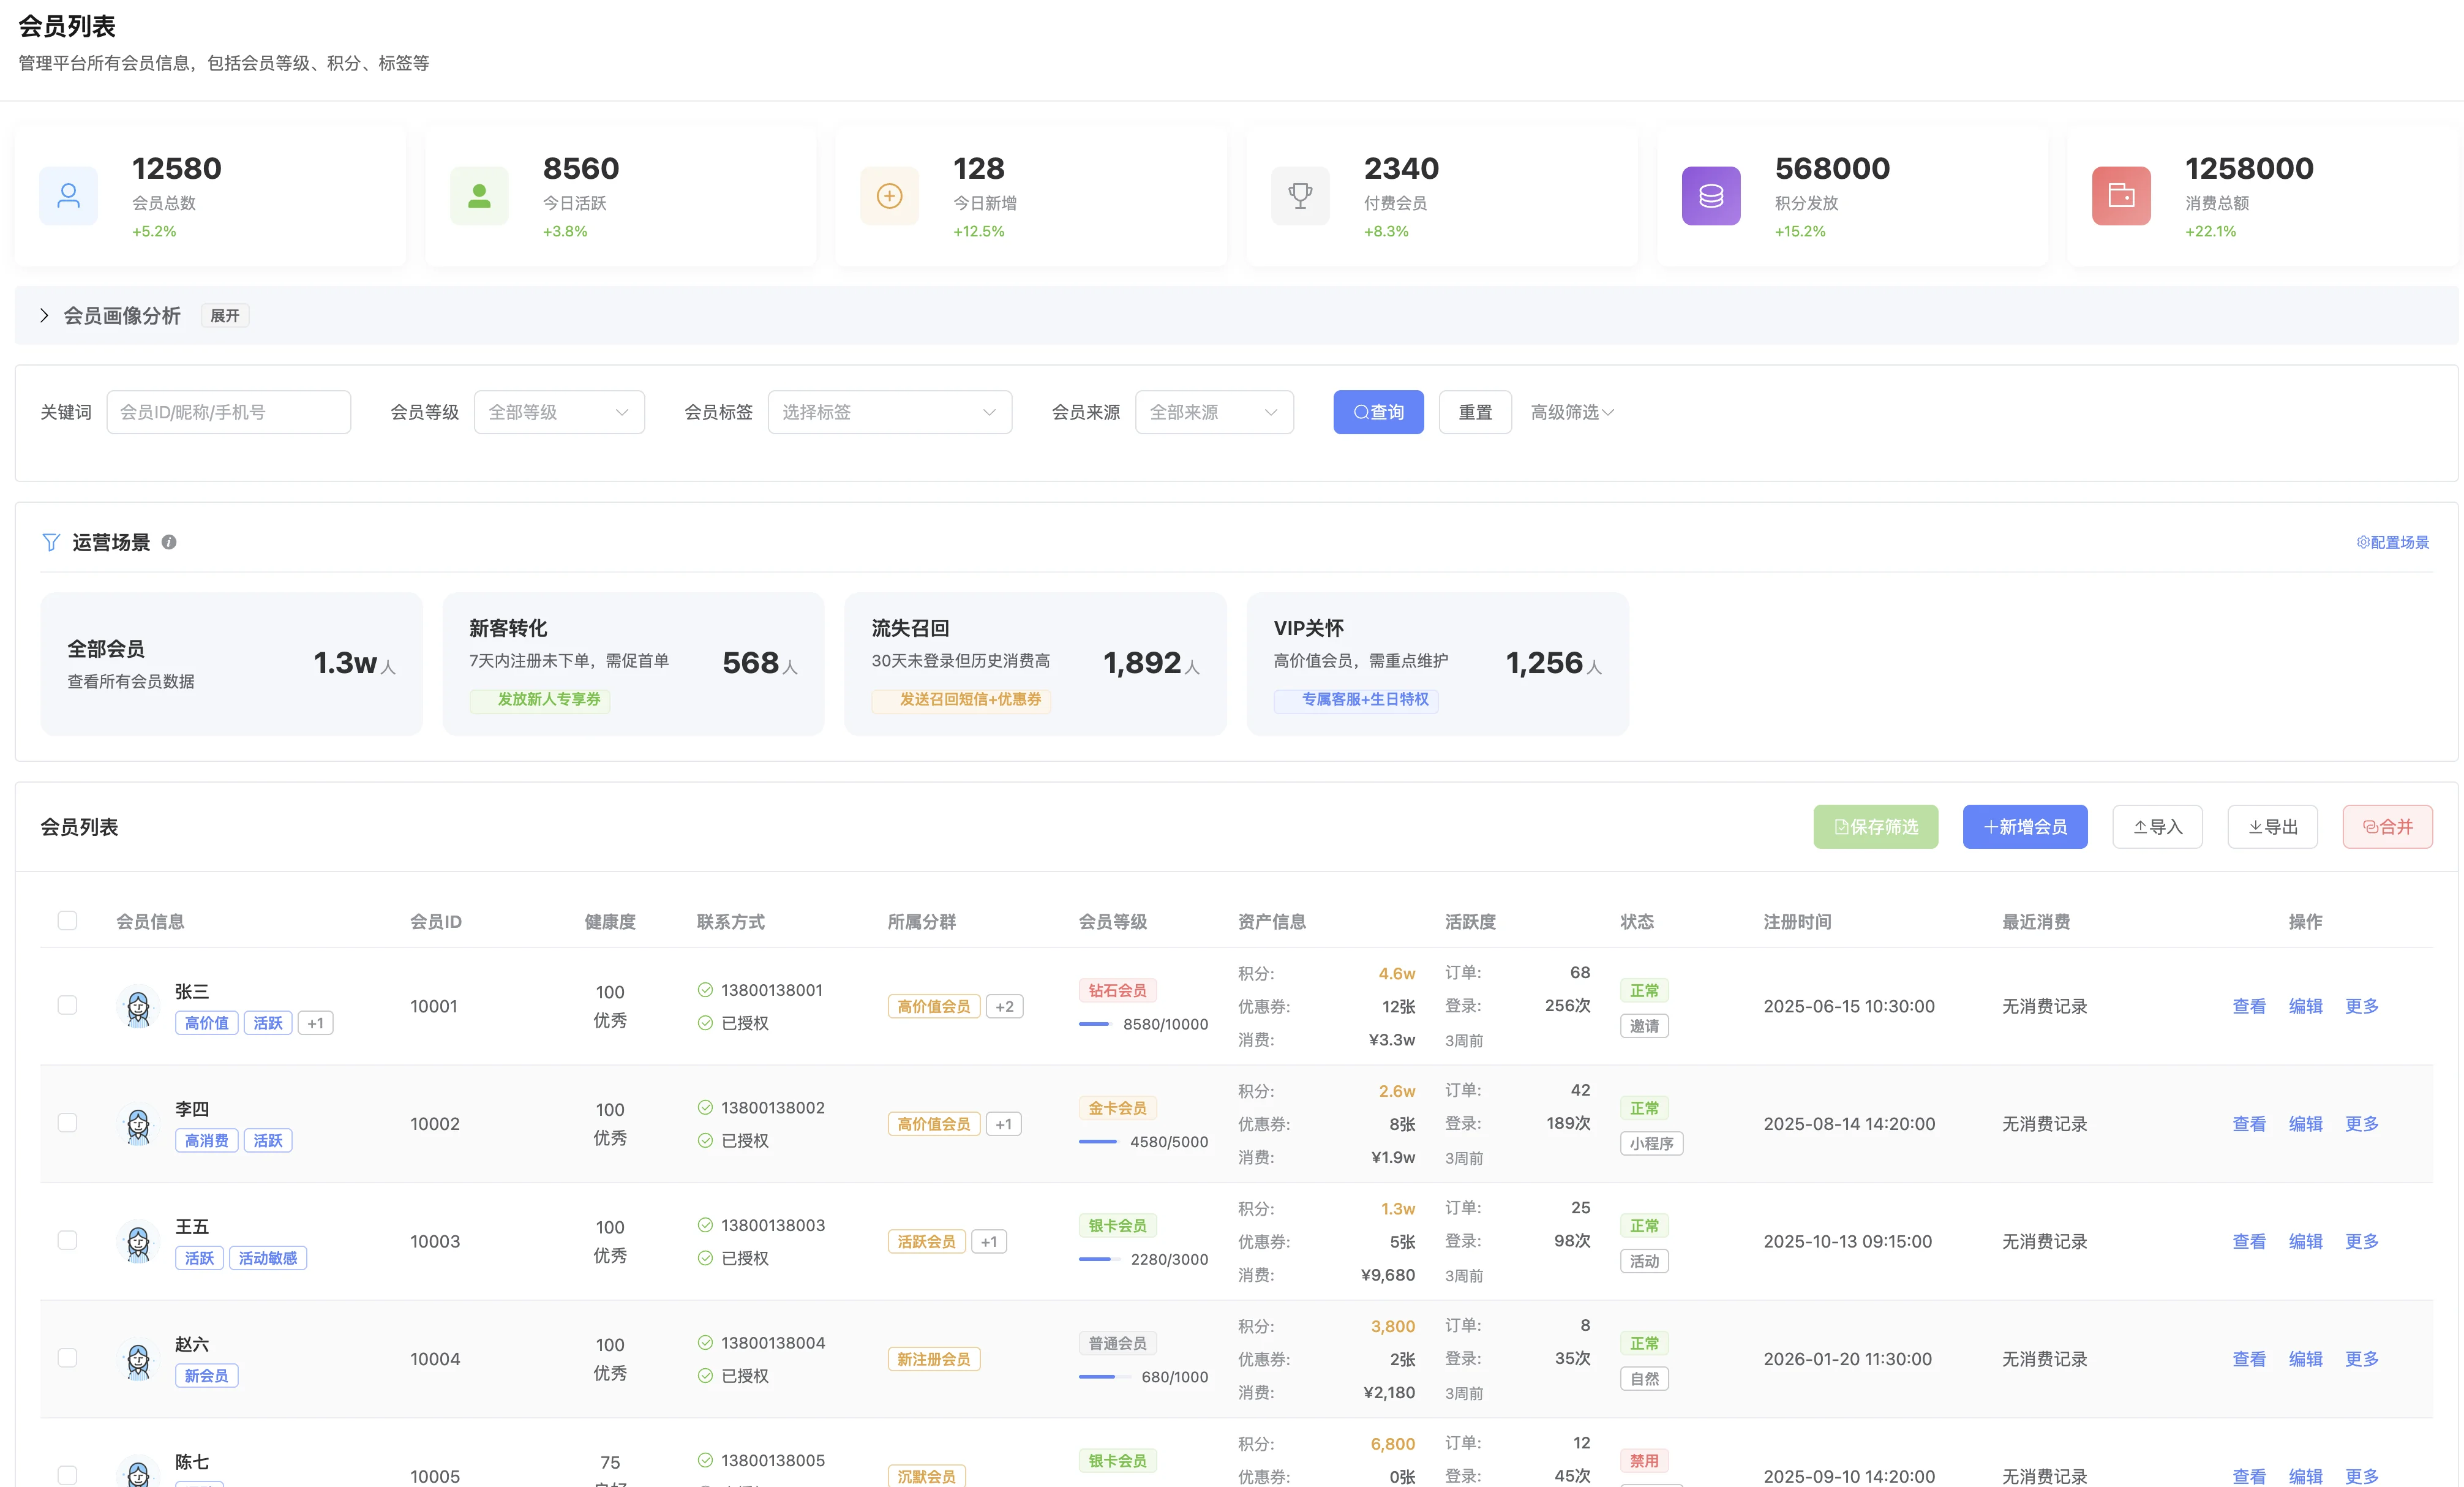Viewport: 2464px width, 1487px height.
Task: Click the red 消费总额 wallet icon
Action: click(2121, 196)
